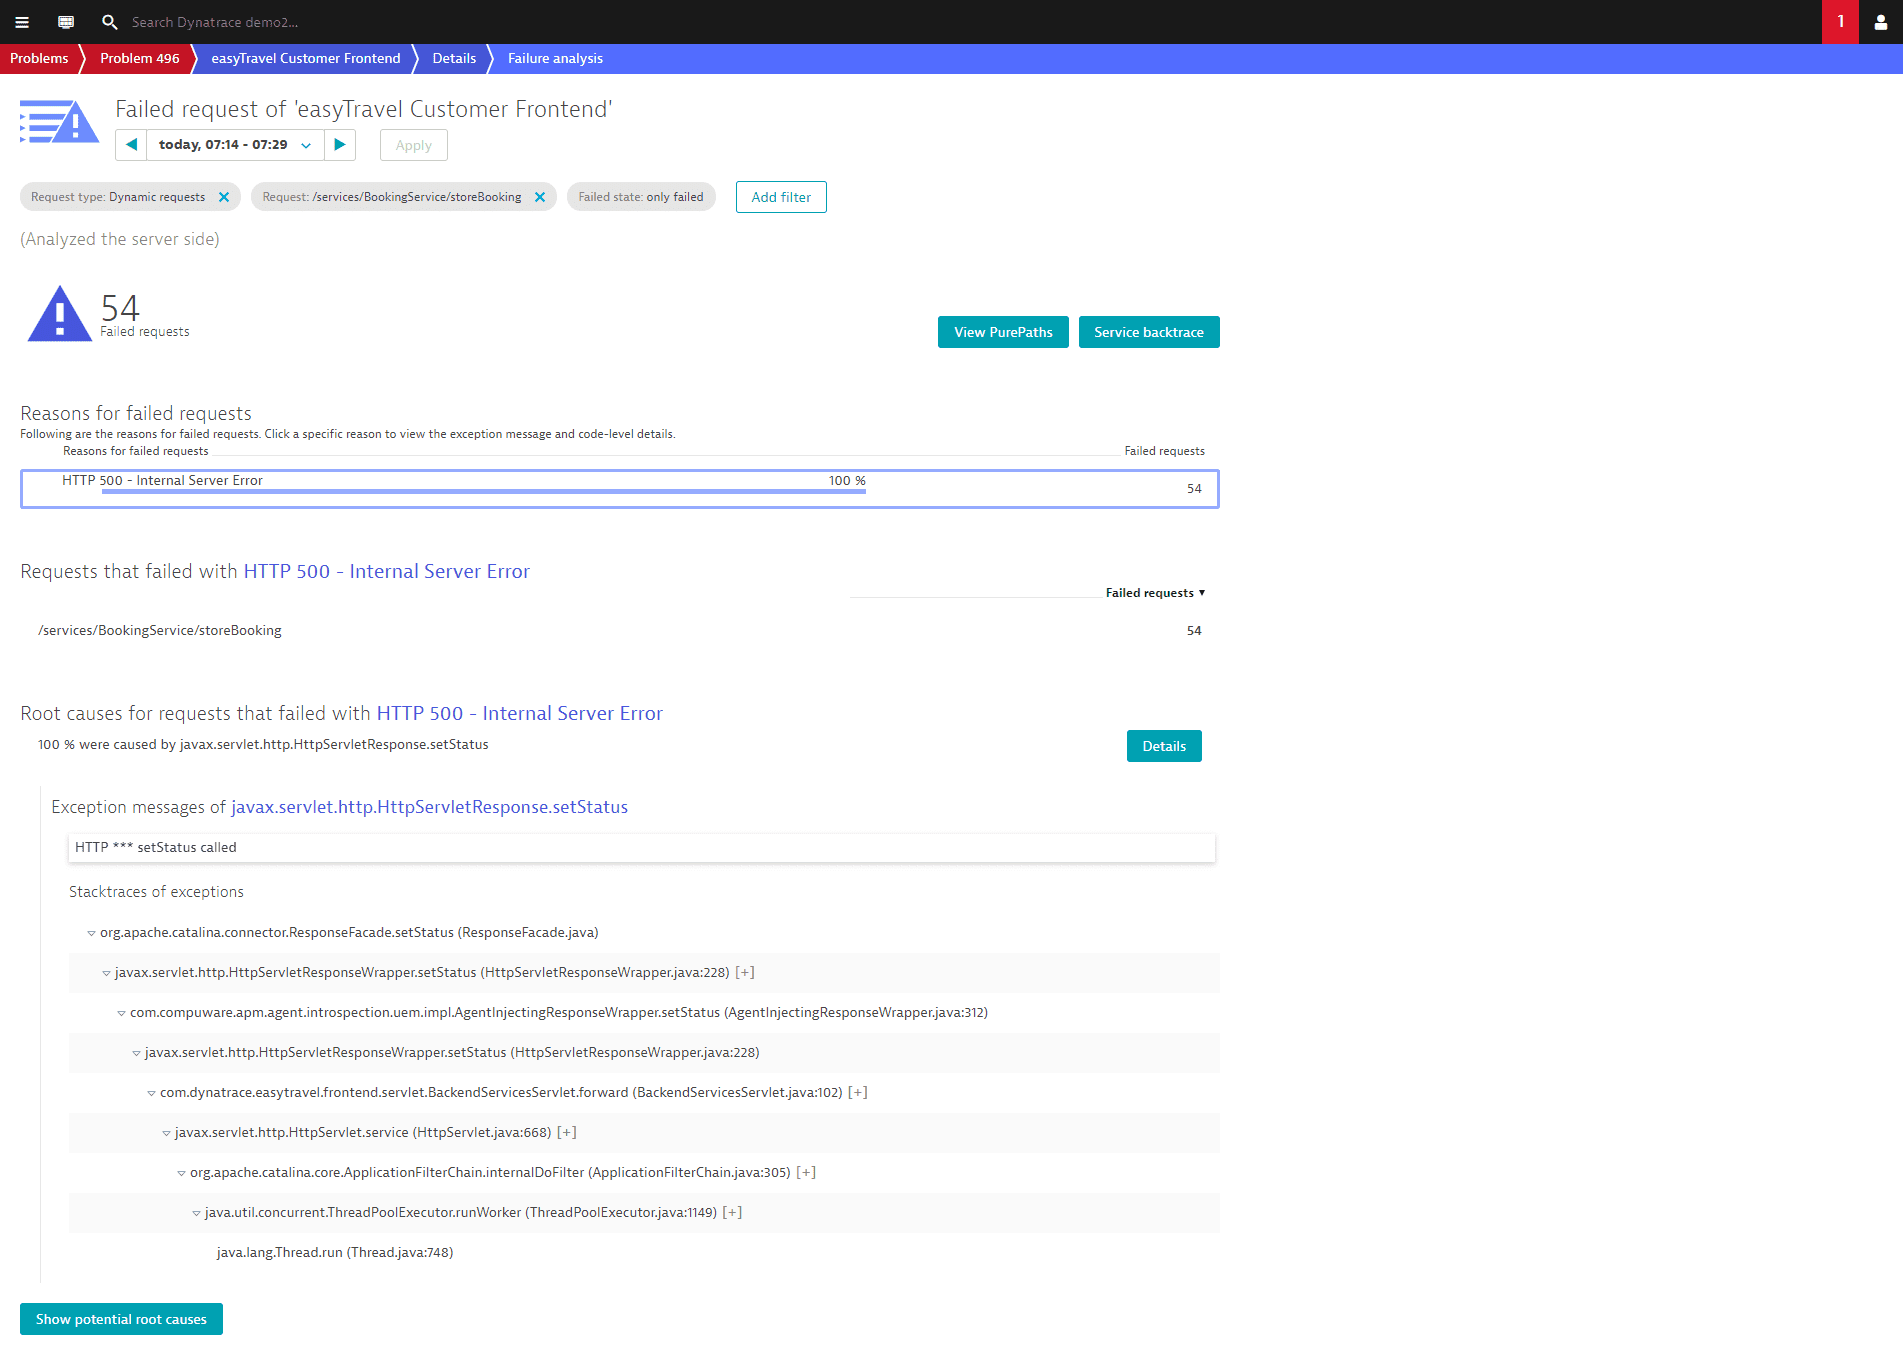The image size is (1903, 1355).
Task: Expand hidden frames [+] after ThreadPoolExecutor.java:1149
Action: click(732, 1212)
